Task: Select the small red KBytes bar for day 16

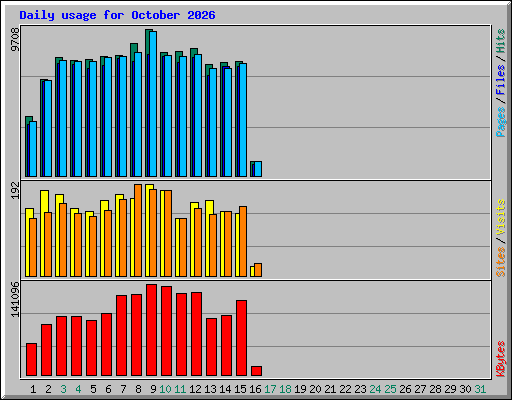Action: 256,371
